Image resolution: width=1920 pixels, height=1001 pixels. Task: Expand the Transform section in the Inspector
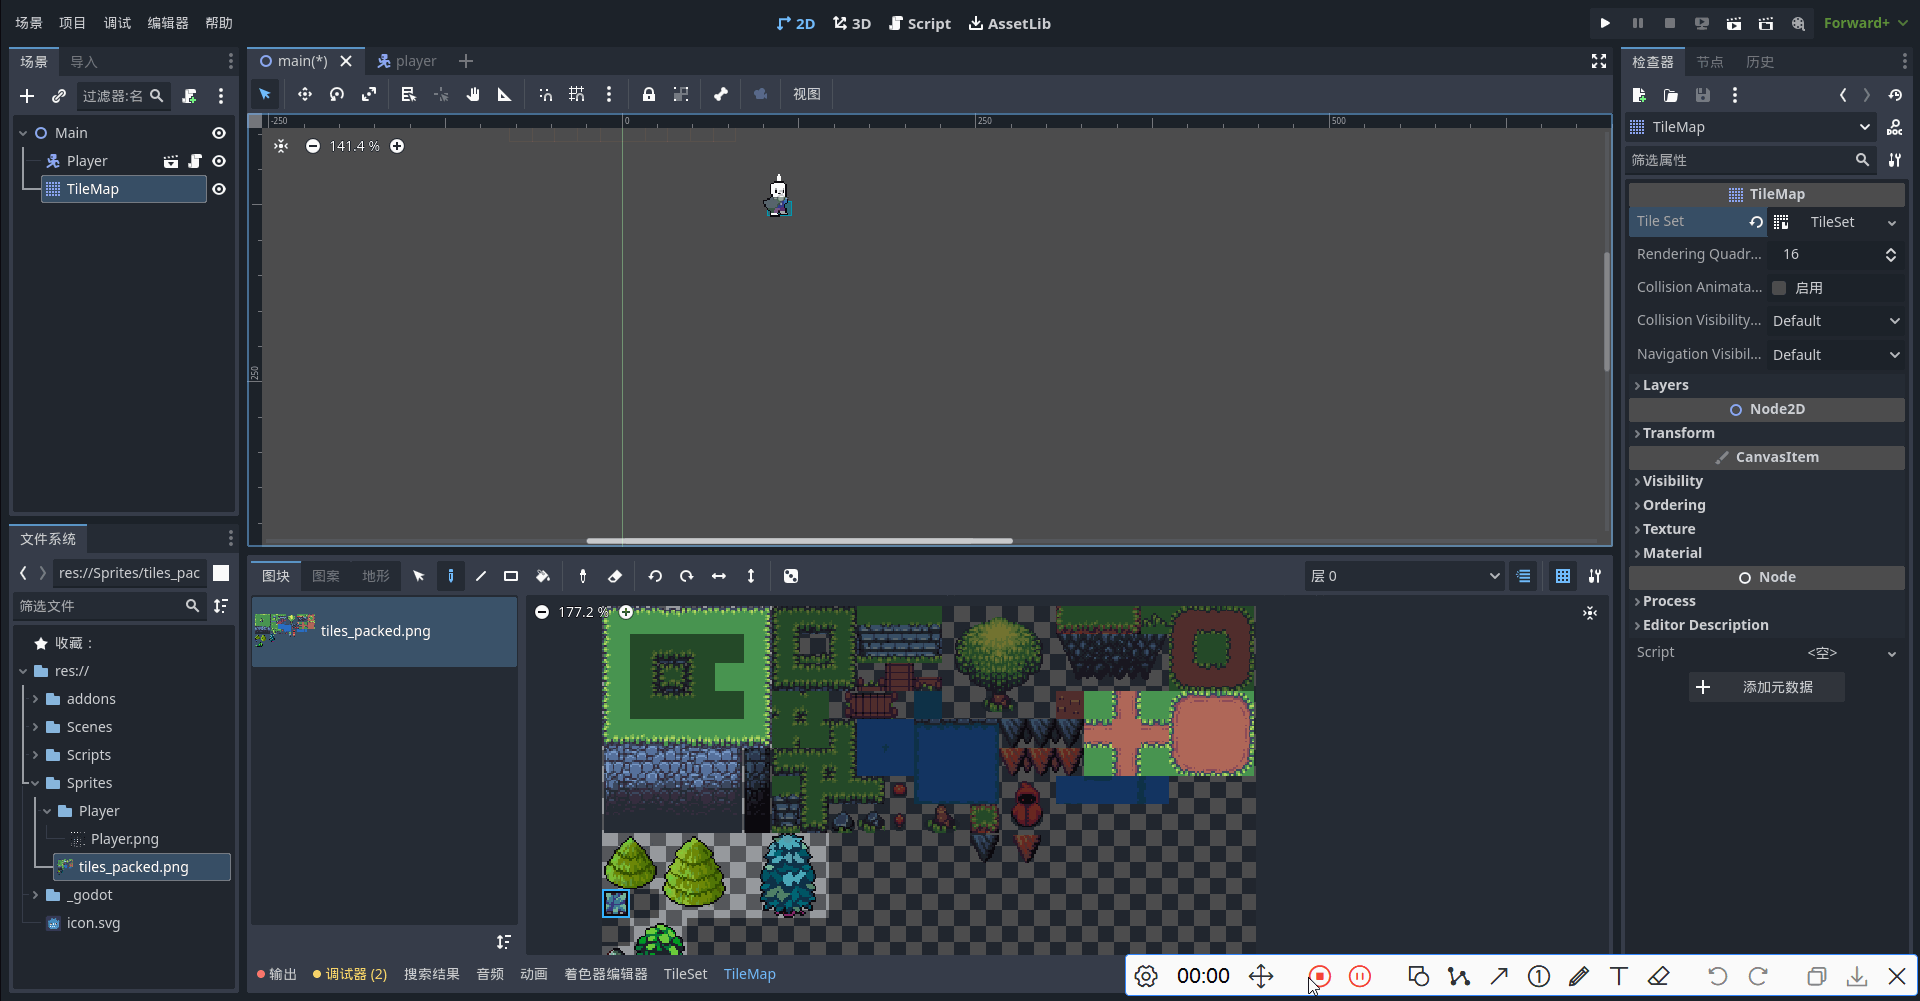pyautogui.click(x=1681, y=433)
